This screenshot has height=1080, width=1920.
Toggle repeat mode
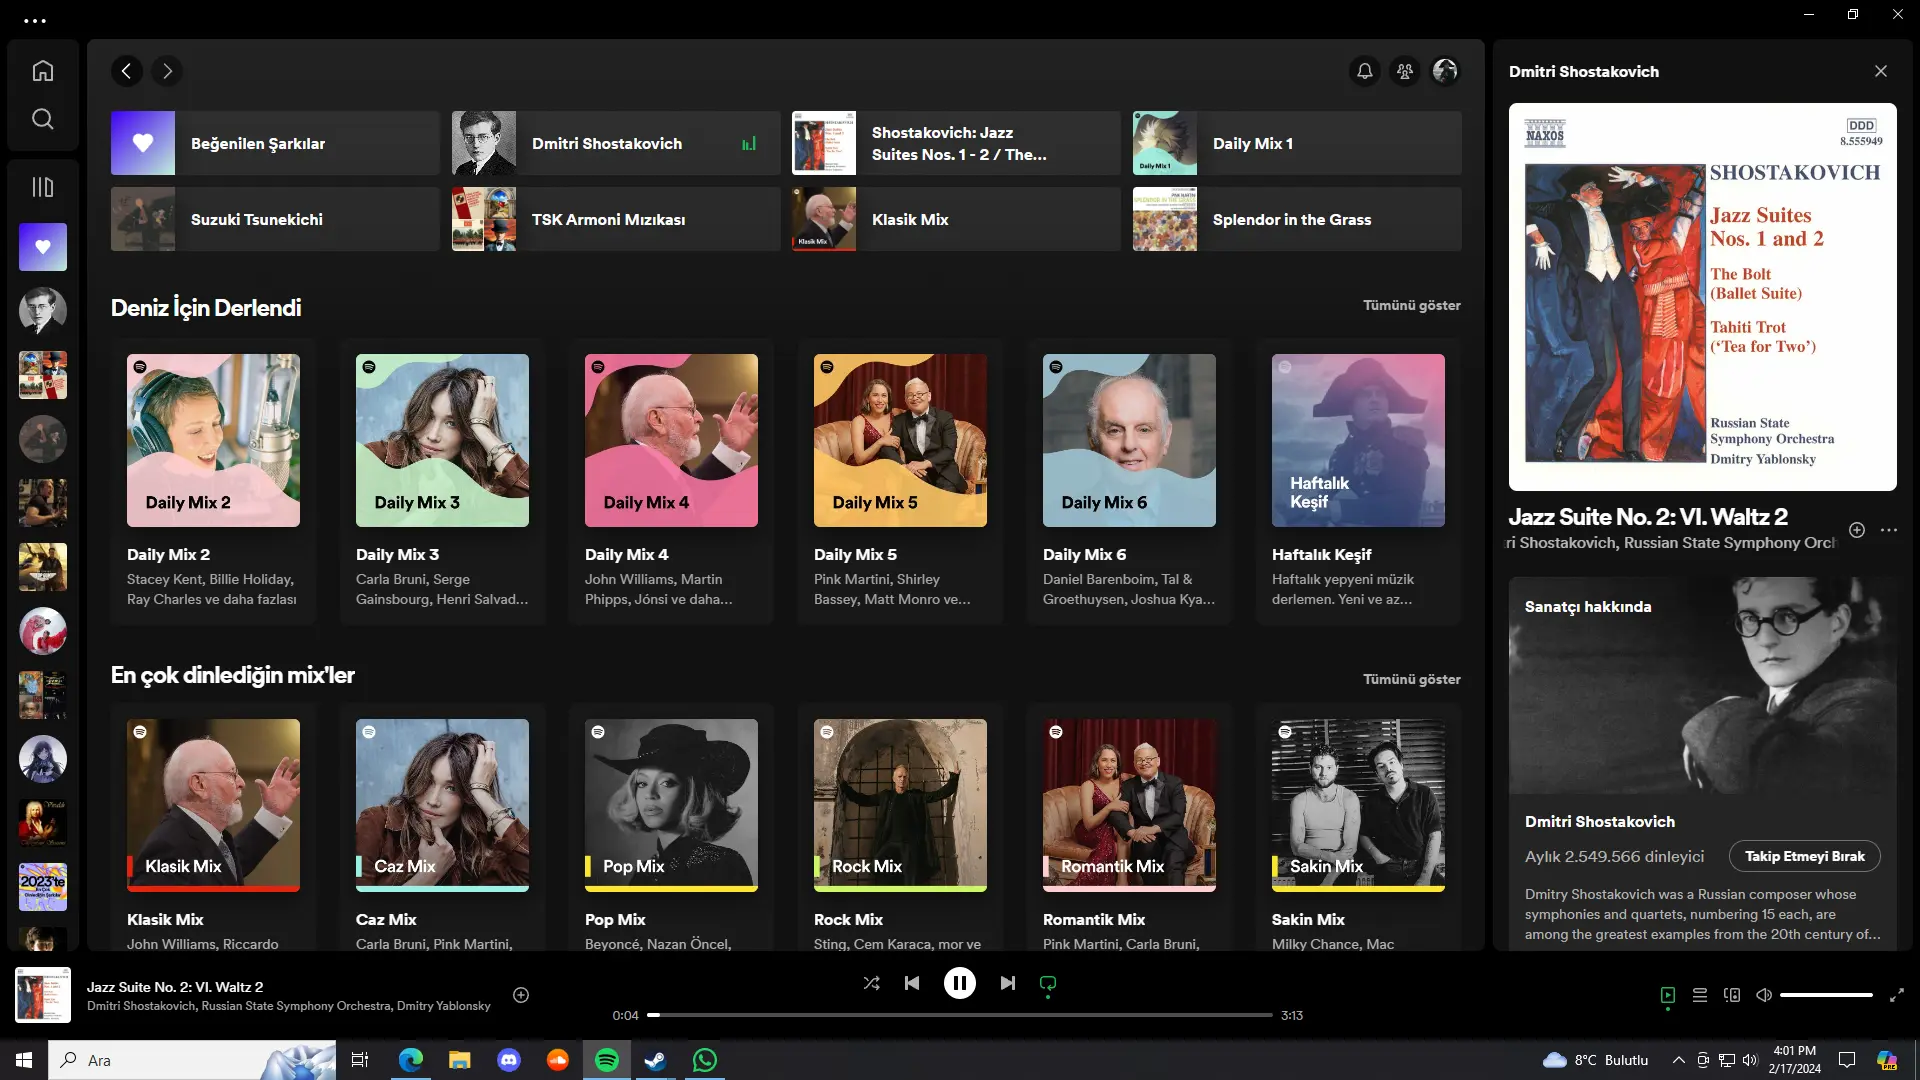tap(1048, 984)
